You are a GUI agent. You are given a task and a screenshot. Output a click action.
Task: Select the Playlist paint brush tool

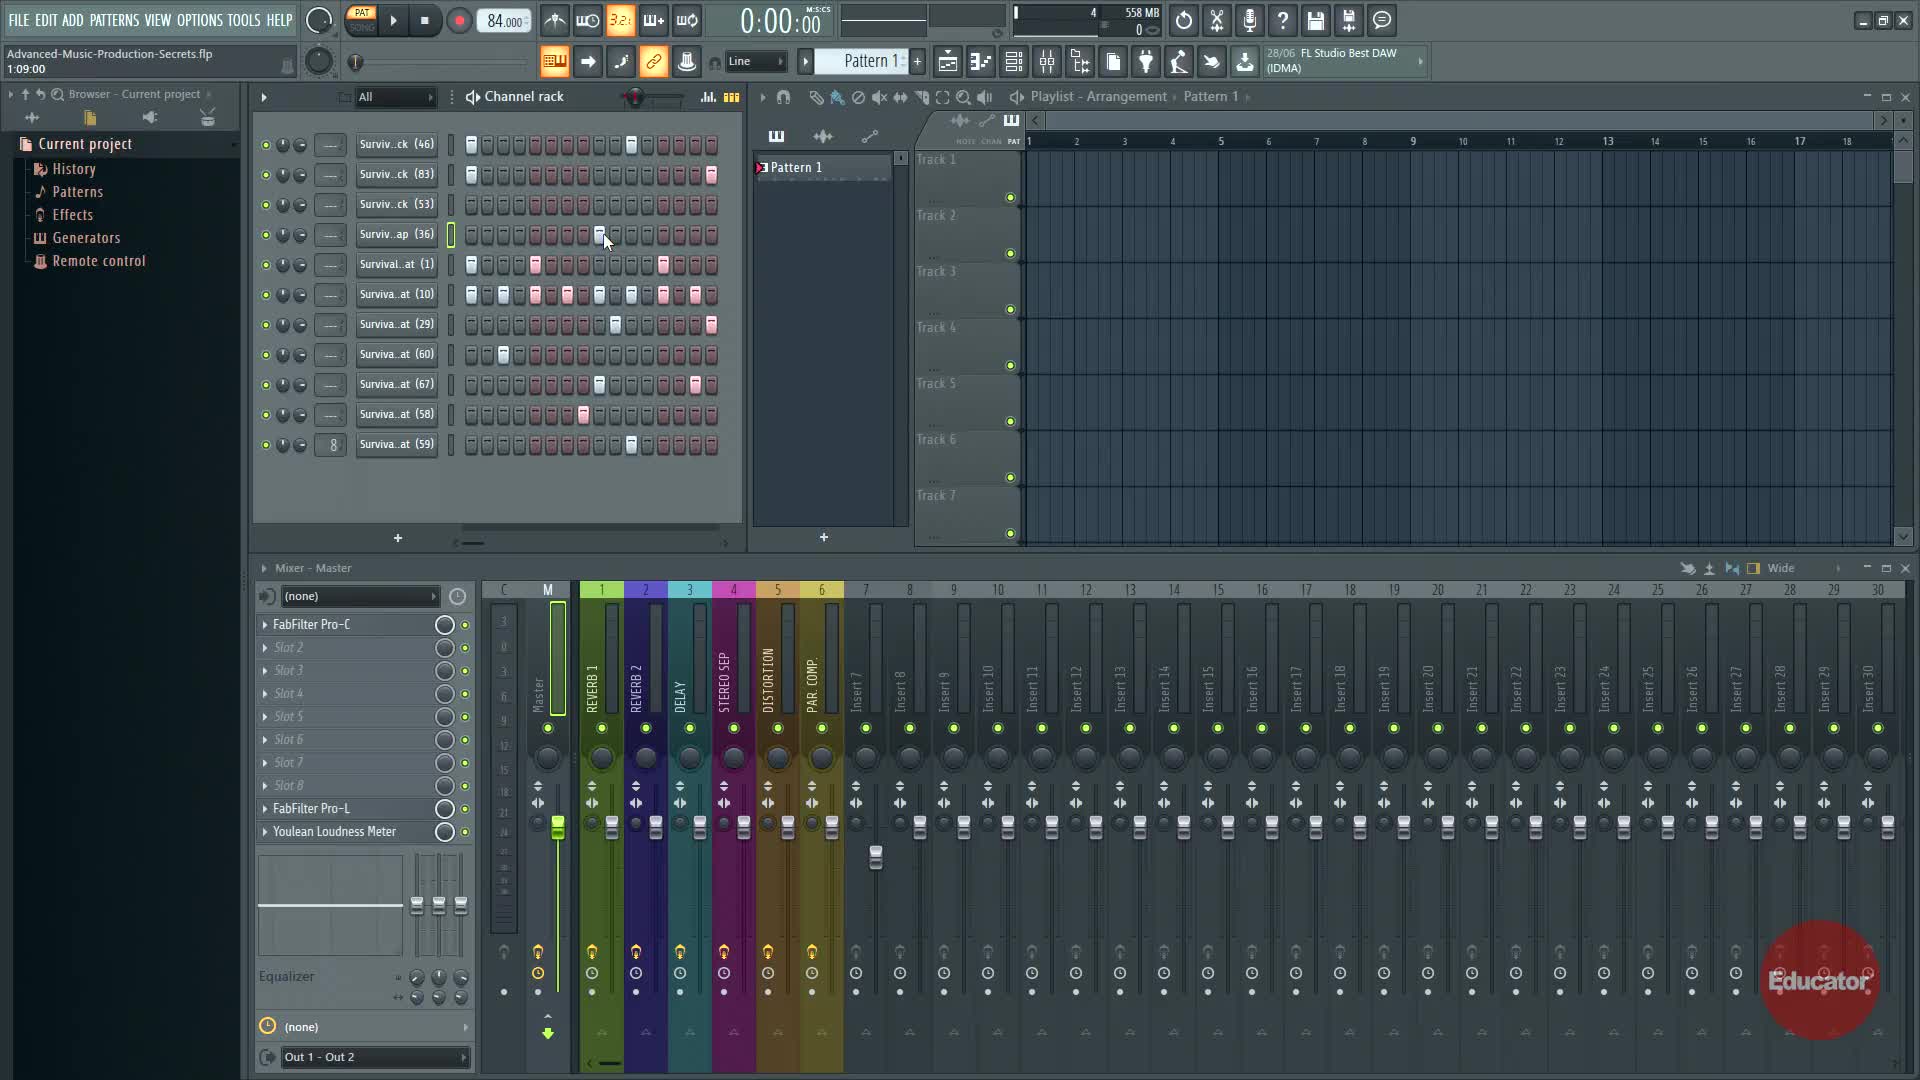tap(837, 97)
